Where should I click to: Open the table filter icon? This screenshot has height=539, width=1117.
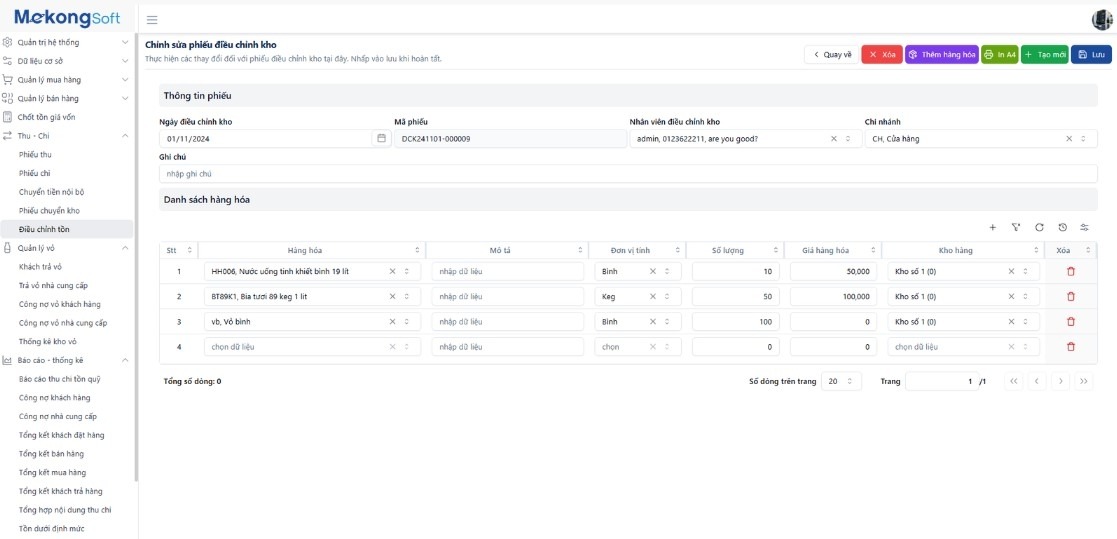coord(1015,227)
